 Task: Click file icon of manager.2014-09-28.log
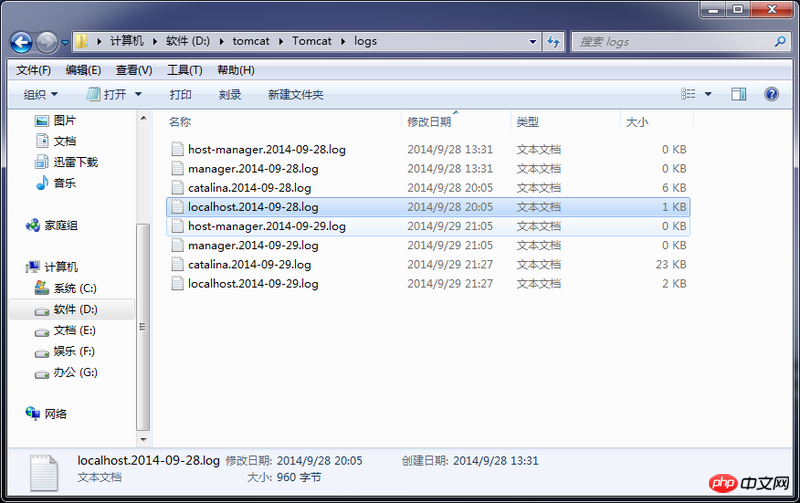pos(177,169)
